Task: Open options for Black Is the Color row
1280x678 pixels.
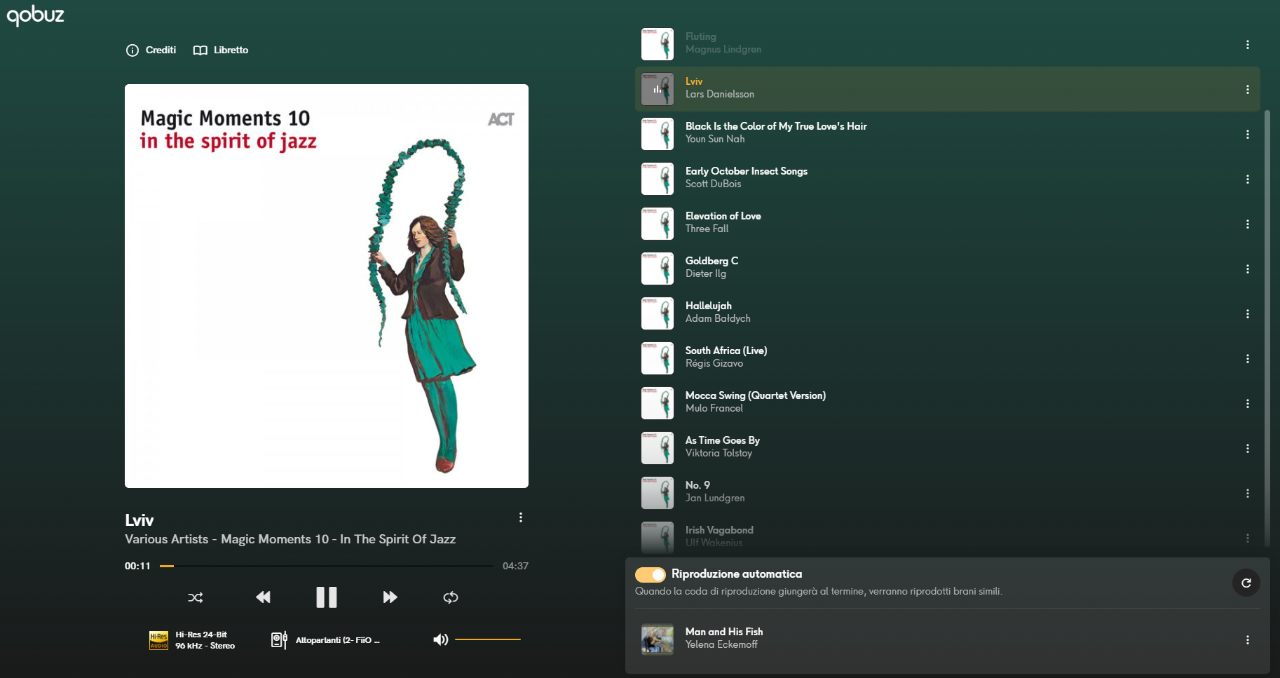Action: point(1247,134)
